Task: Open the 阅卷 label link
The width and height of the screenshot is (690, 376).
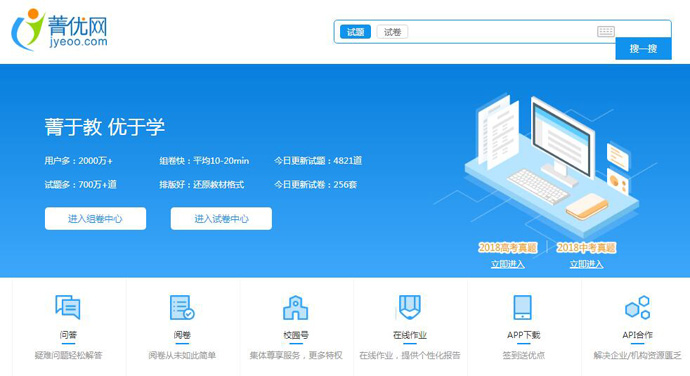Action: (x=182, y=335)
